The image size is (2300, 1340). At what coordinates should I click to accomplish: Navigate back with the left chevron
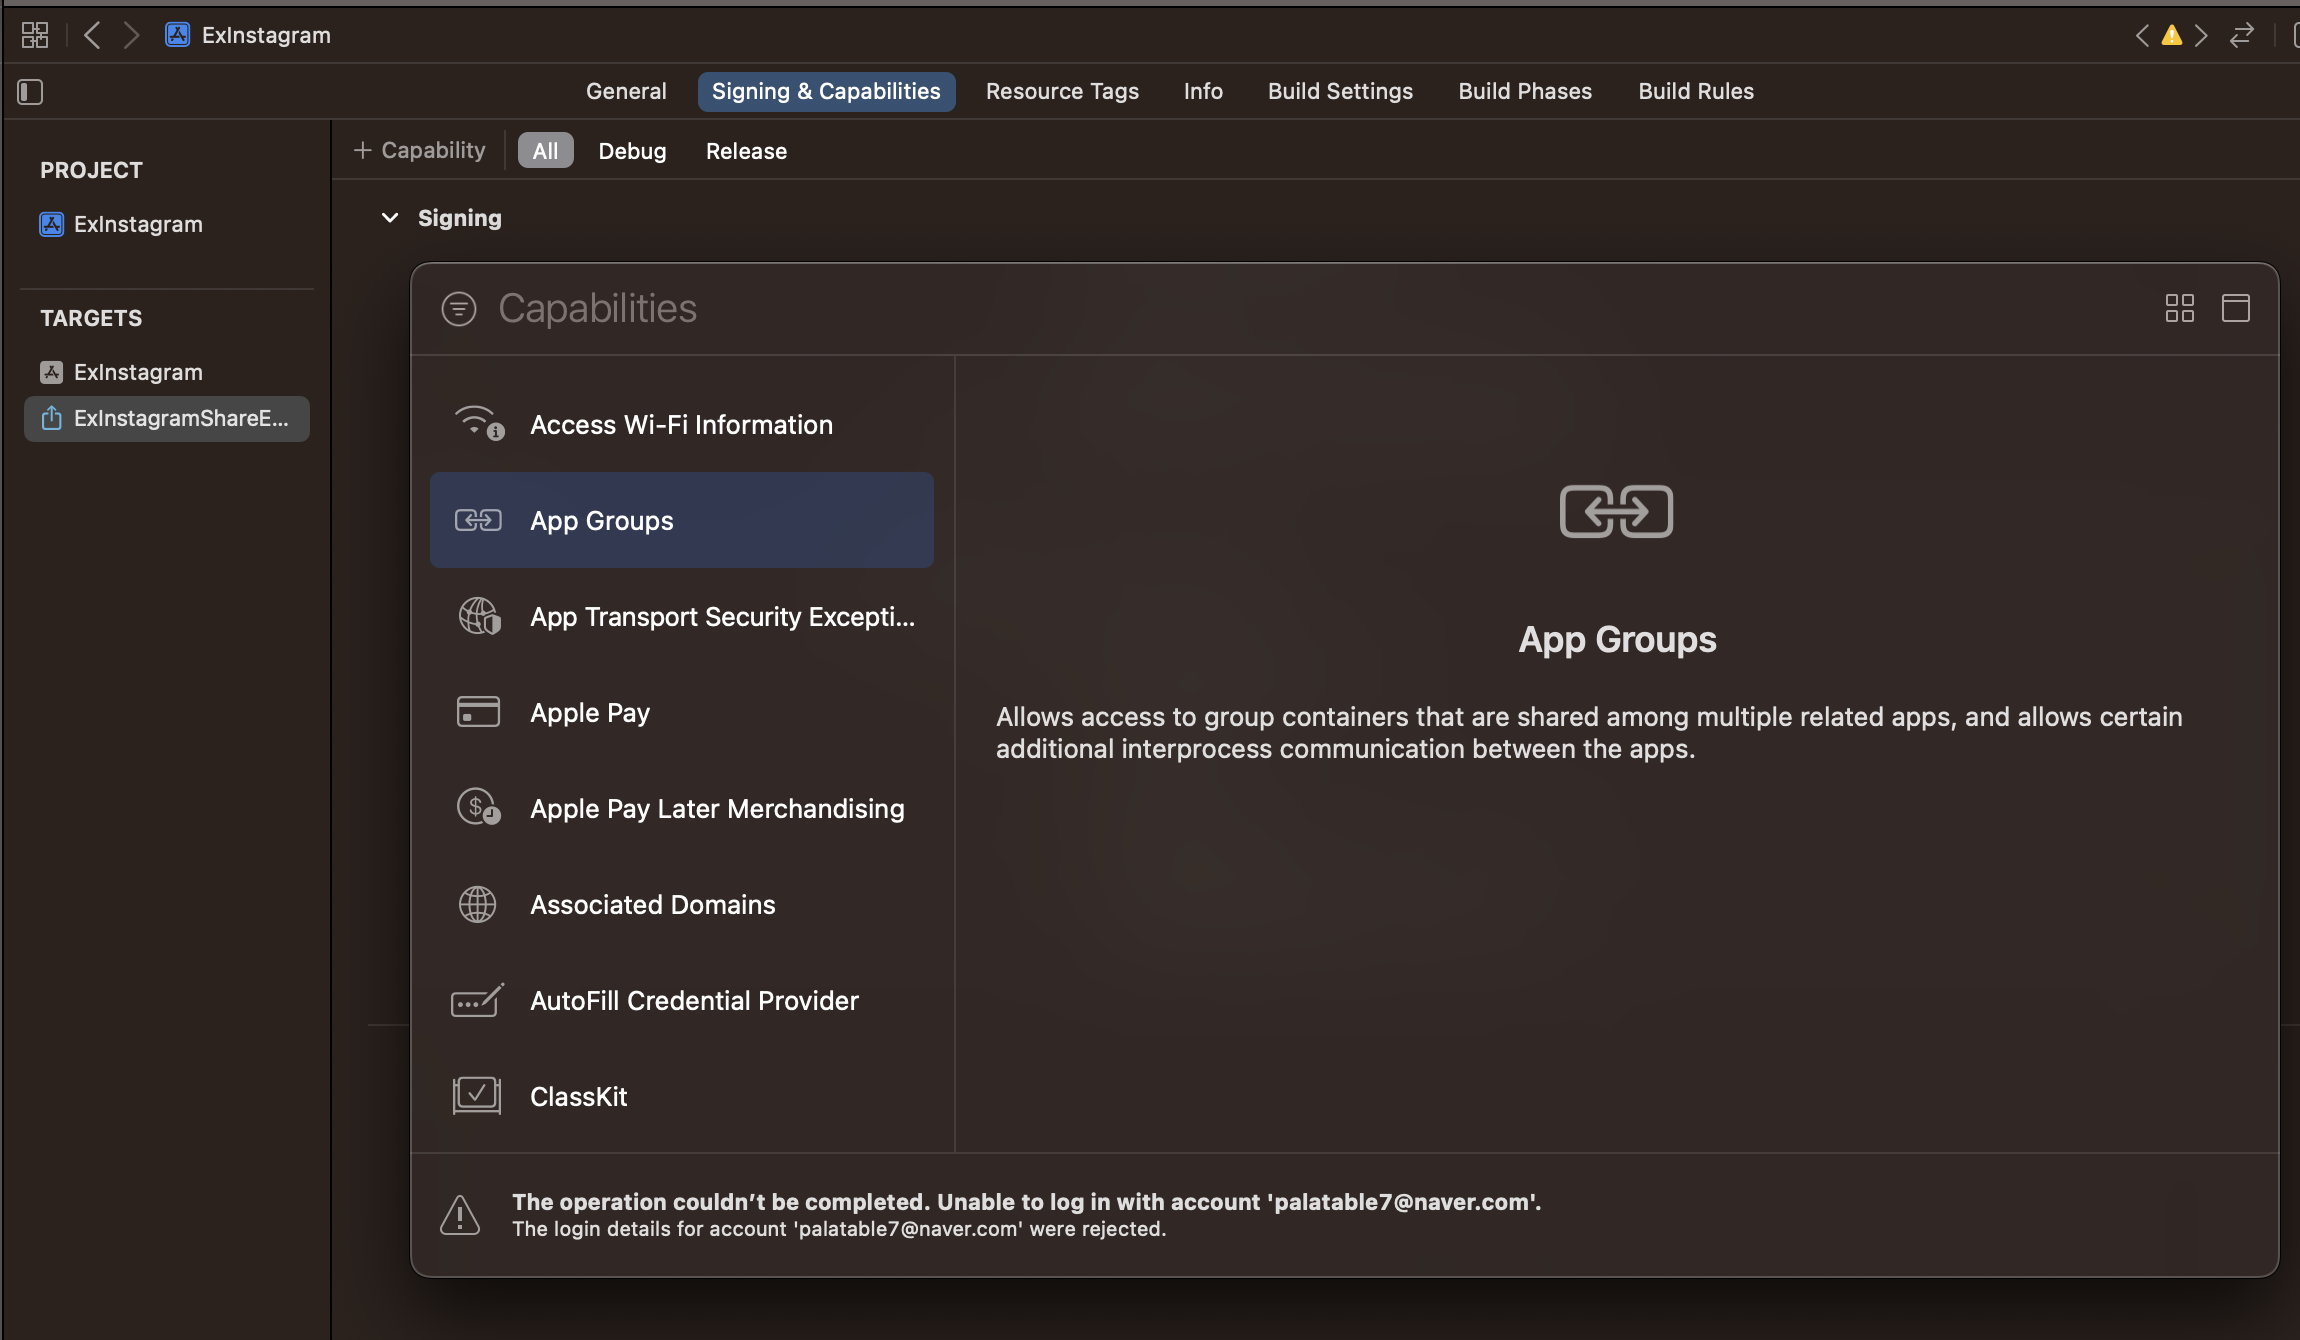coord(92,35)
